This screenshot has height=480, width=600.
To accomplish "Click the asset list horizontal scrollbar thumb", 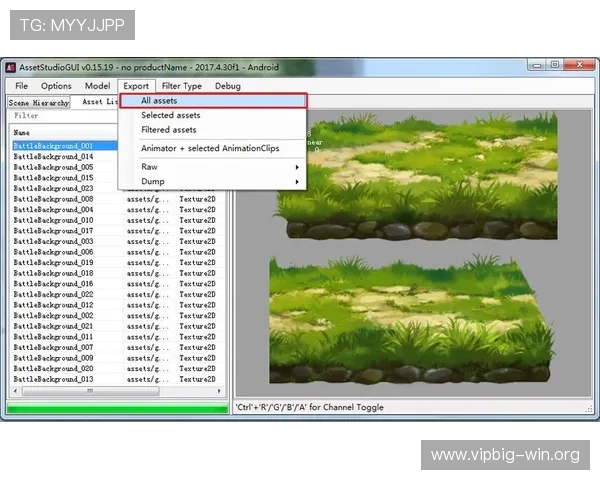I will 90,391.
